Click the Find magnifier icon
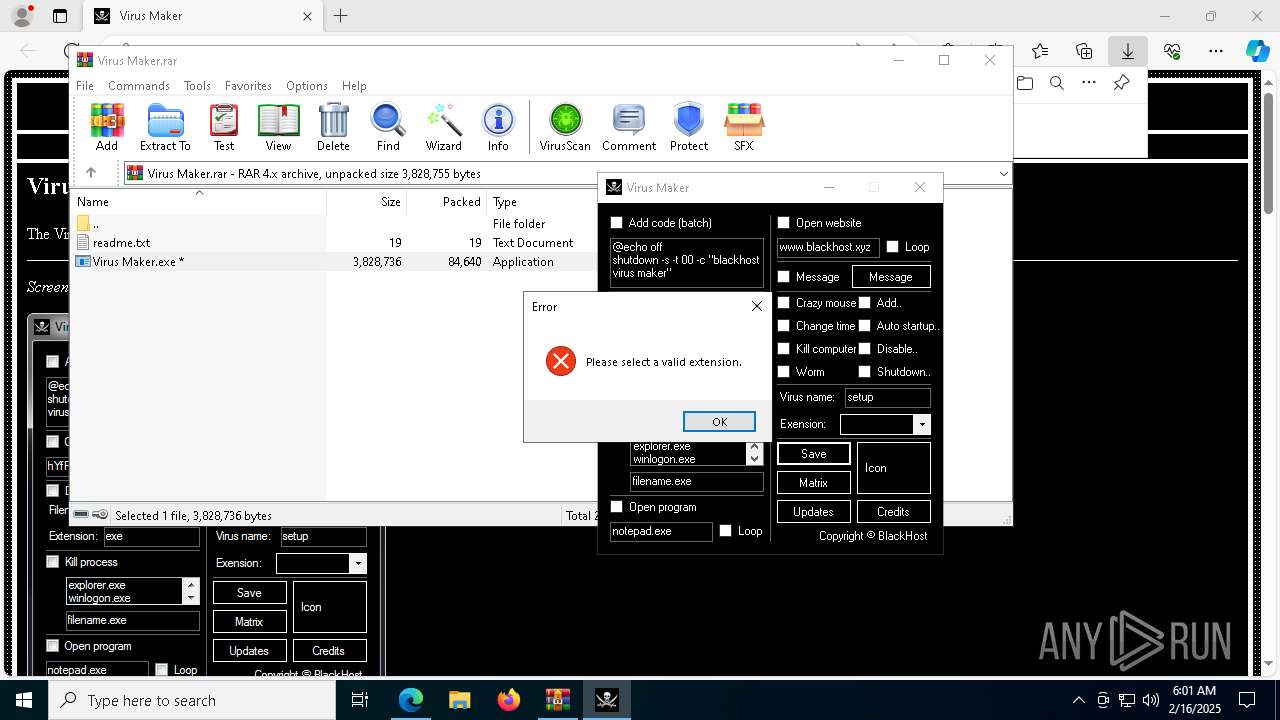 coord(388,127)
